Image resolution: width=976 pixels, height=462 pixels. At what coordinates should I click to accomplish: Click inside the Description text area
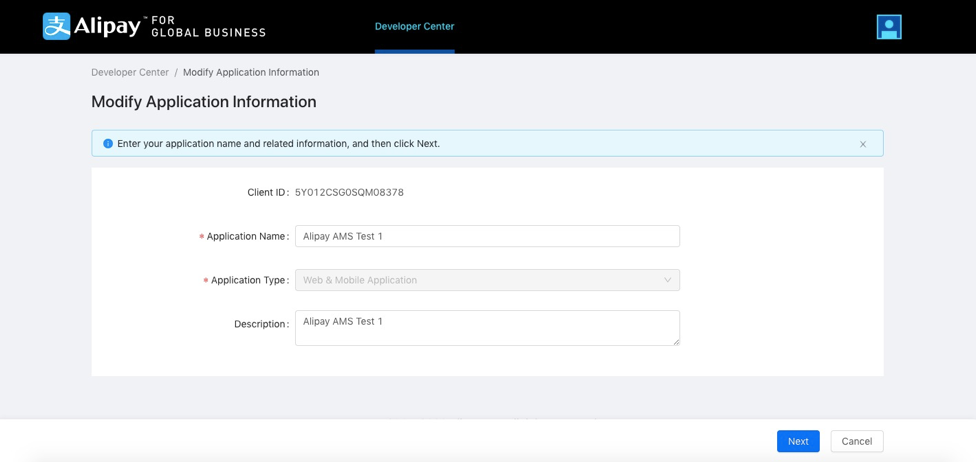click(487, 328)
